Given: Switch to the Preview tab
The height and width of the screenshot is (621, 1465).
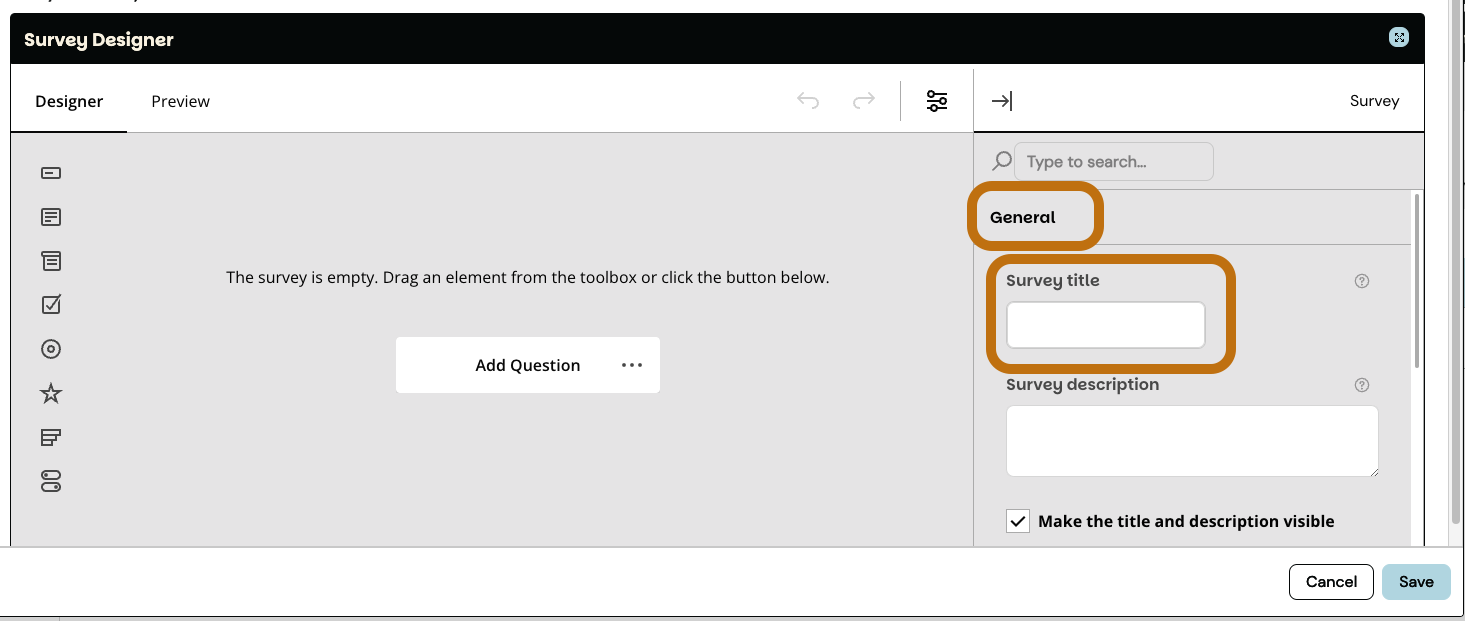Looking at the screenshot, I should [x=180, y=101].
